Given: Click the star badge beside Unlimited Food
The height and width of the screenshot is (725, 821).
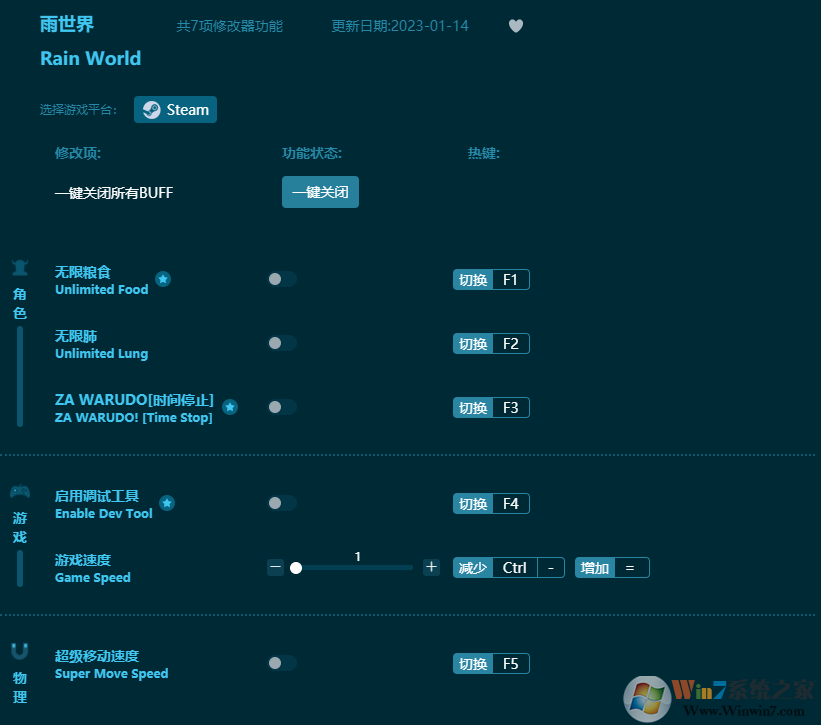Looking at the screenshot, I should 163,279.
